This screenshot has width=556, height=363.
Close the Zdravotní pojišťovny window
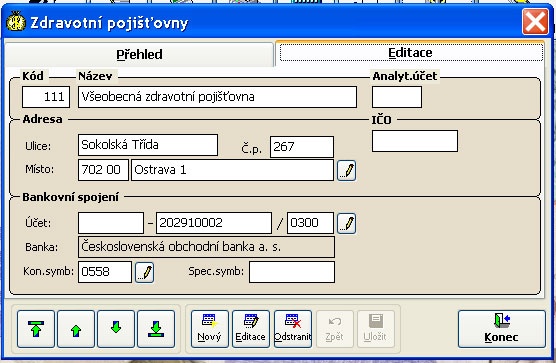[x=535, y=22]
